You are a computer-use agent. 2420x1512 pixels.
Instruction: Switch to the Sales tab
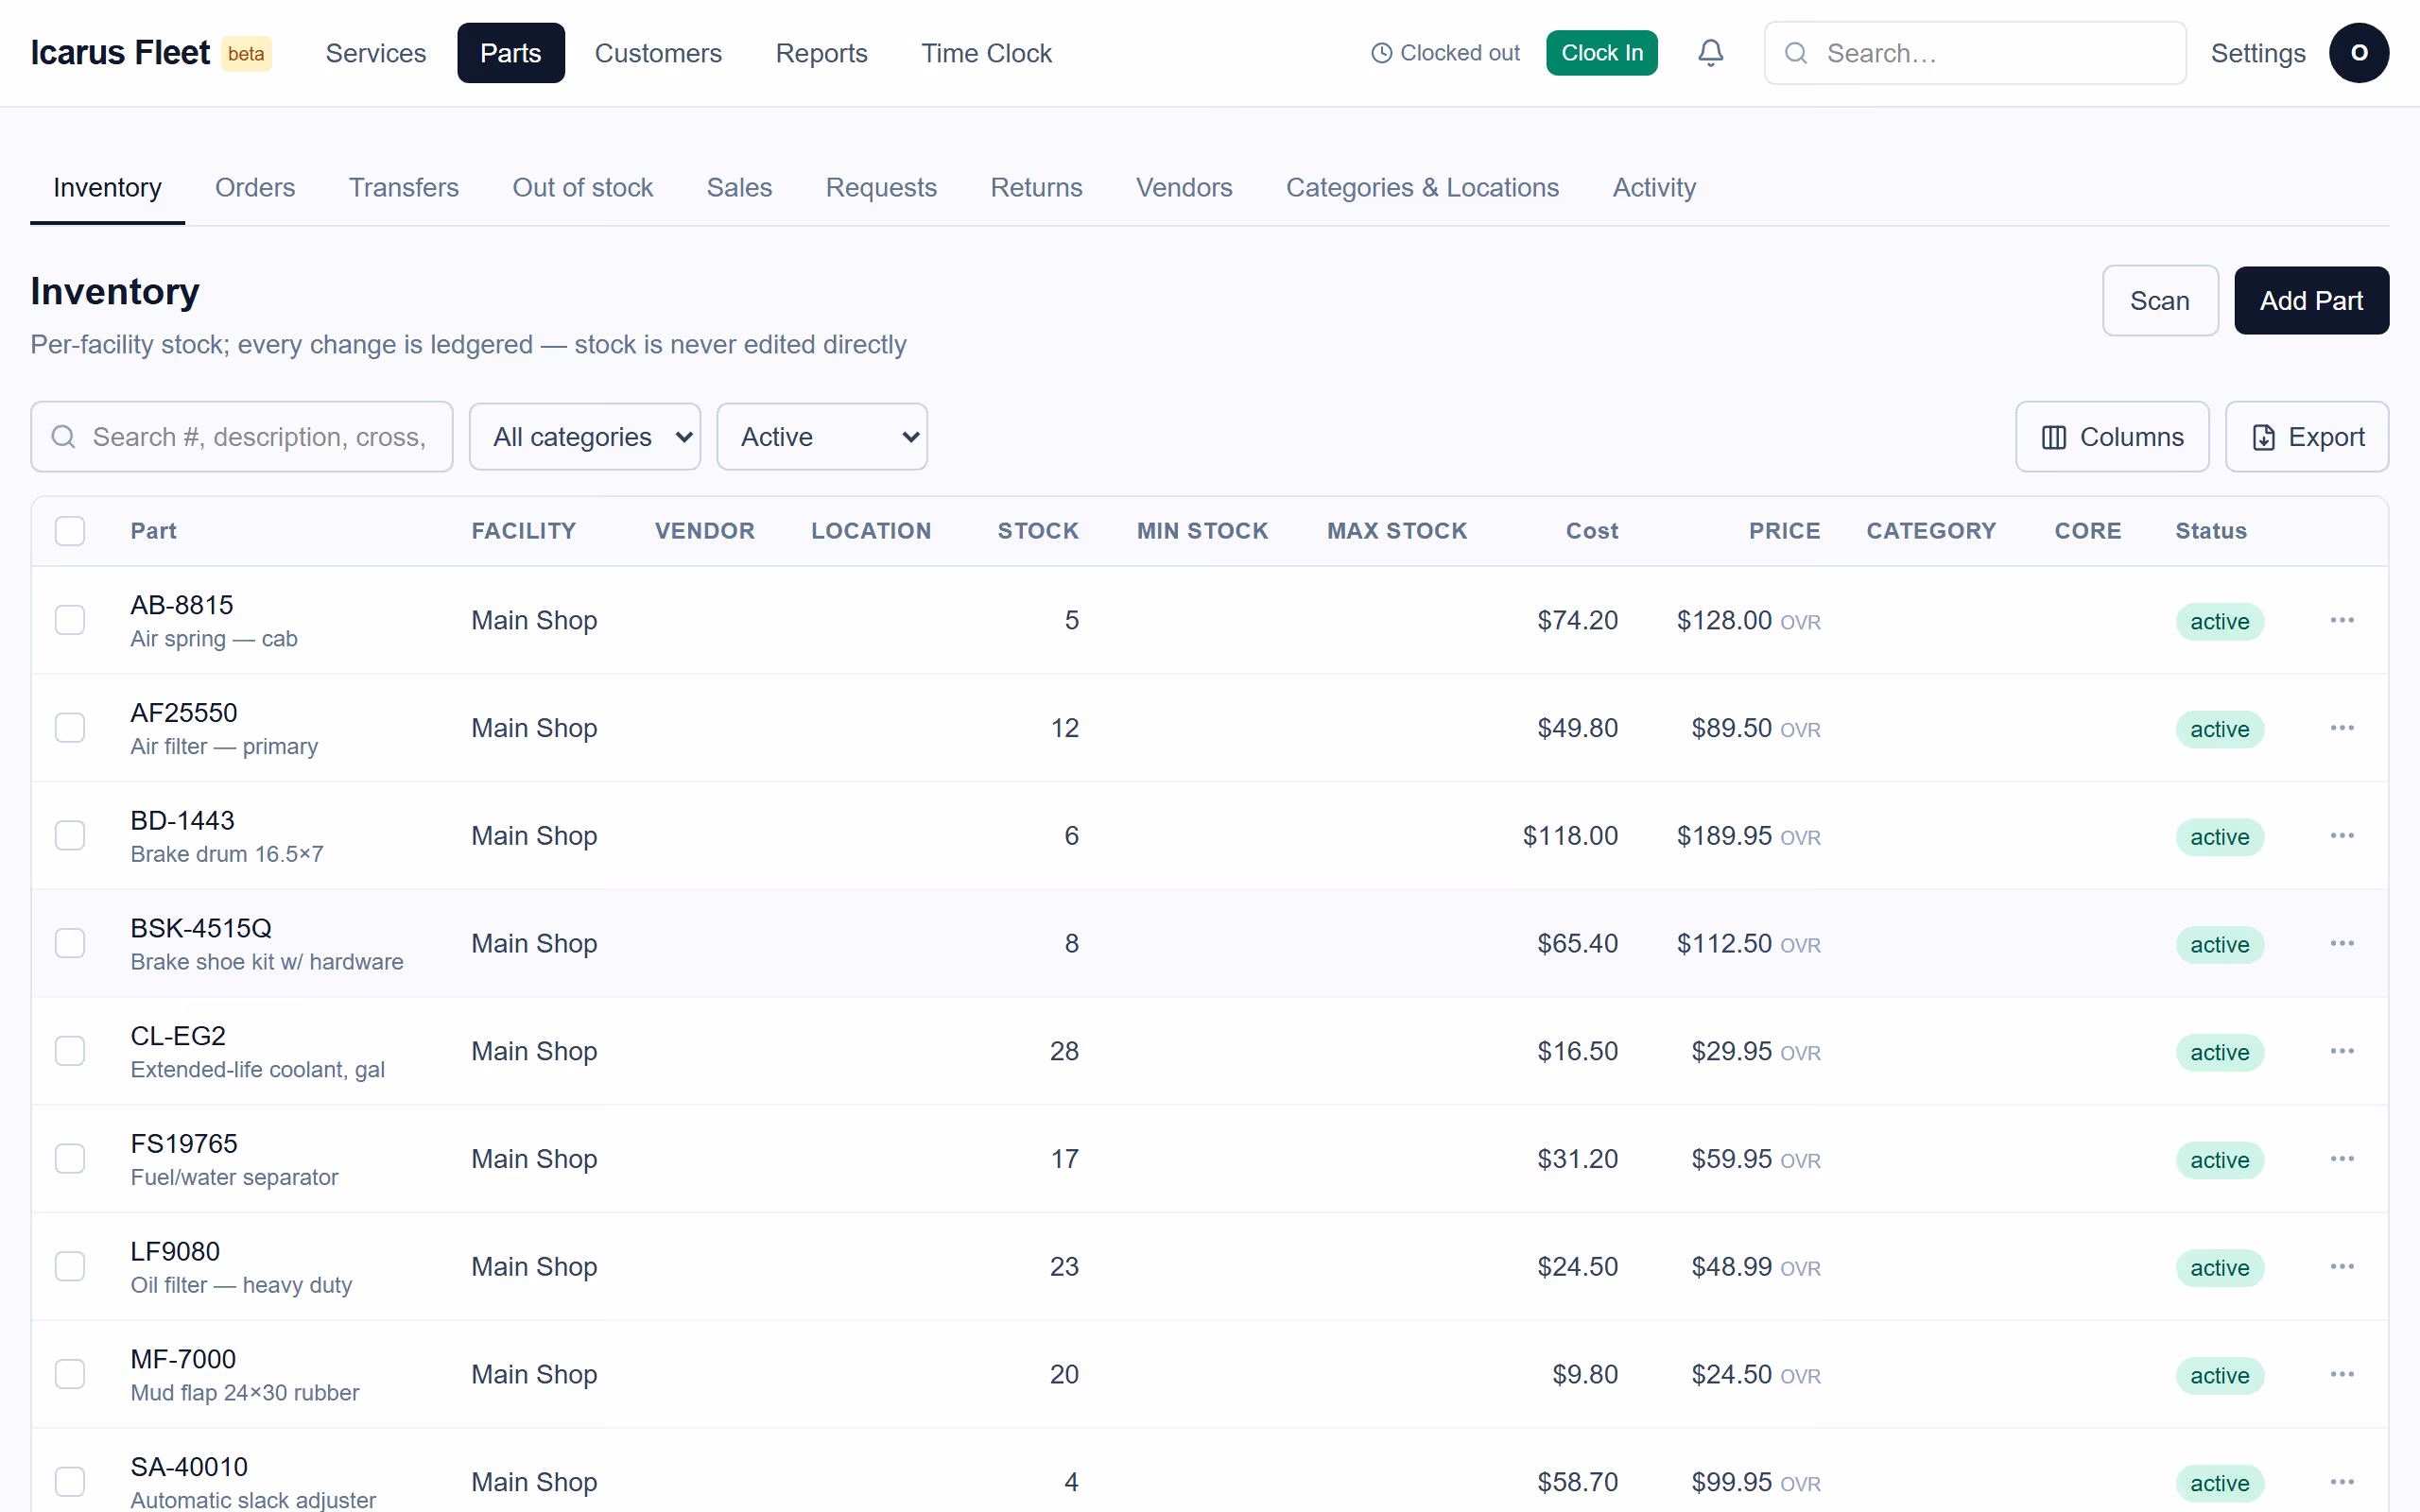(x=739, y=188)
